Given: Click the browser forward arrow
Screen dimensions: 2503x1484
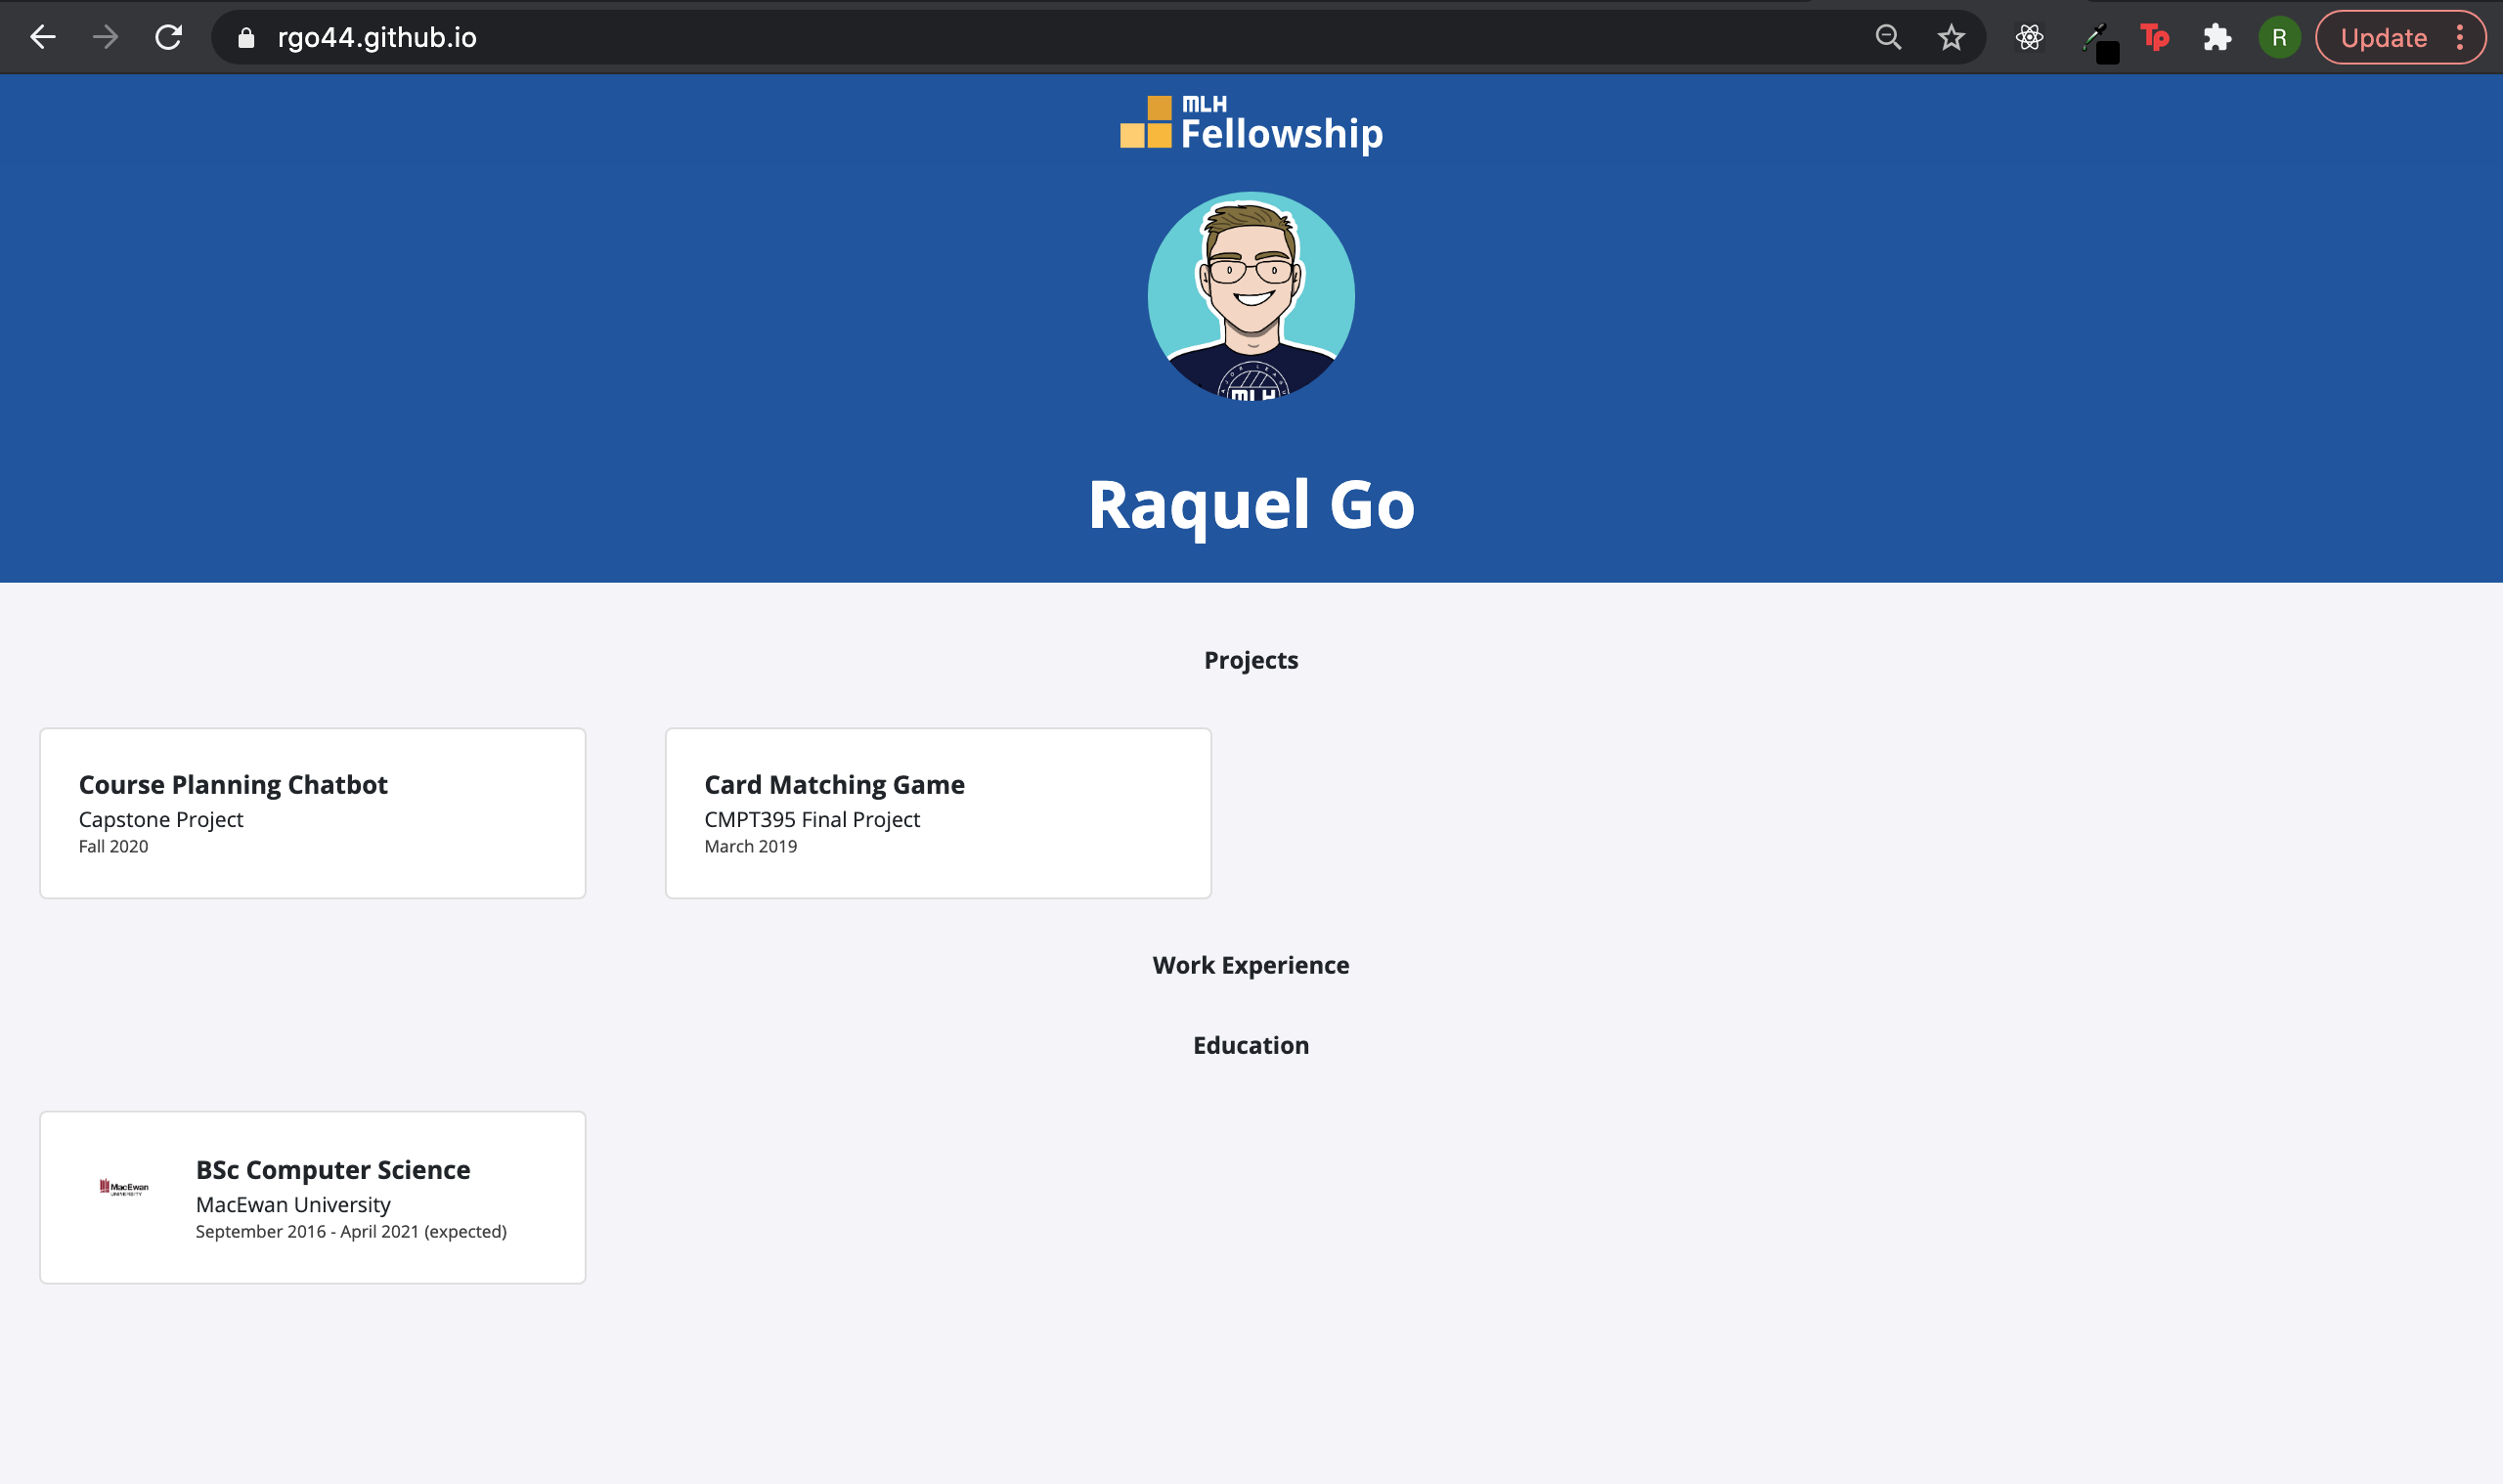Looking at the screenshot, I should tap(105, 38).
